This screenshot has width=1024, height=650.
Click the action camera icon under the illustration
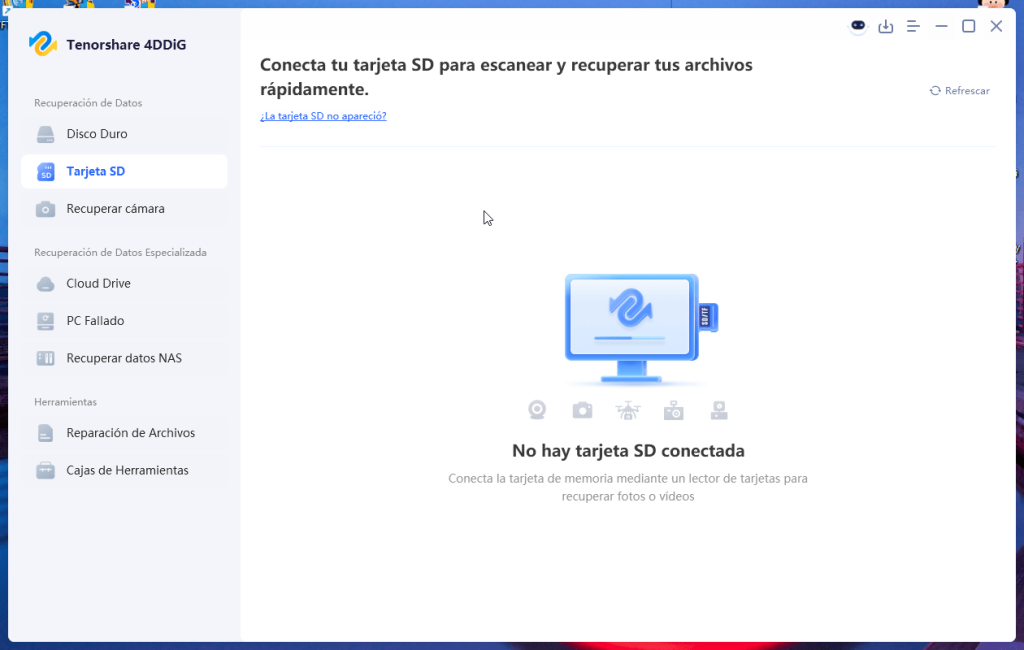(673, 410)
